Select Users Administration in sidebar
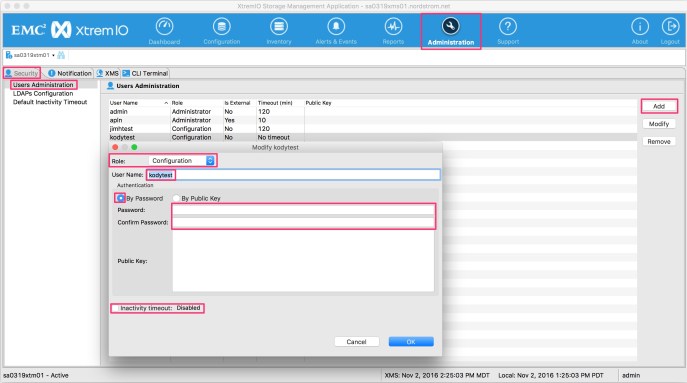The width and height of the screenshot is (687, 383). [x=43, y=85]
